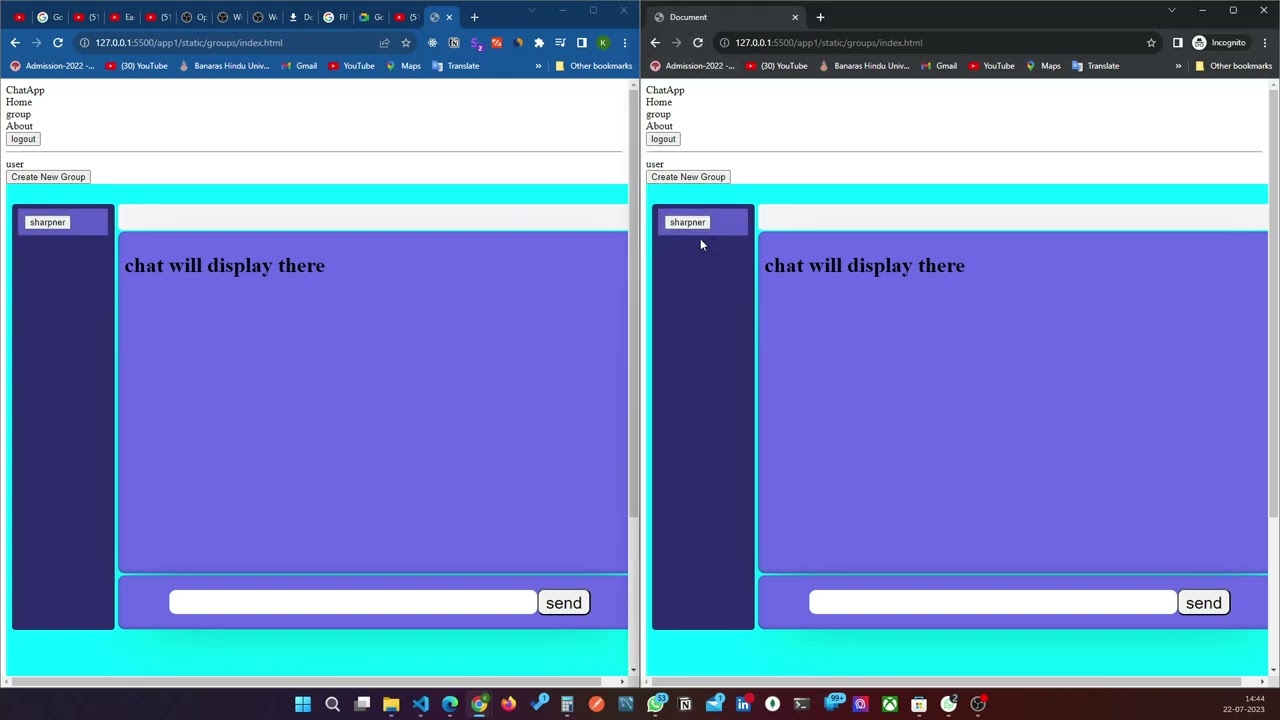Click send in the Incognito window chat
The height and width of the screenshot is (720, 1280).
tap(1204, 603)
